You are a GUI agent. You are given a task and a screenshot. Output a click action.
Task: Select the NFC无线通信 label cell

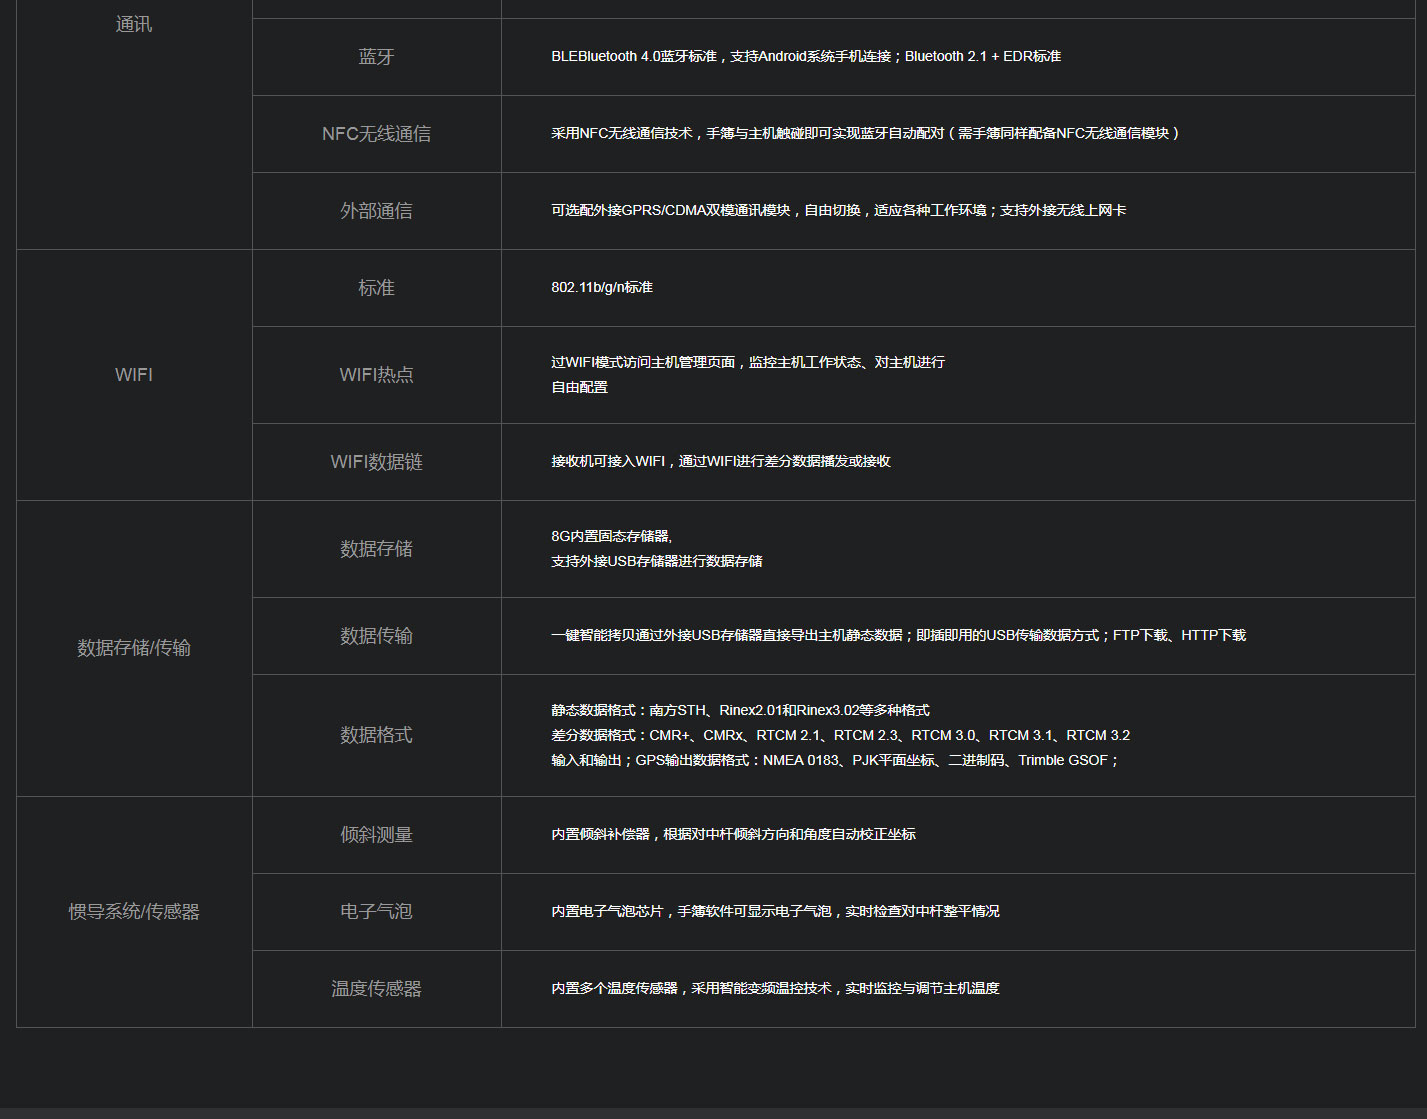tap(376, 134)
